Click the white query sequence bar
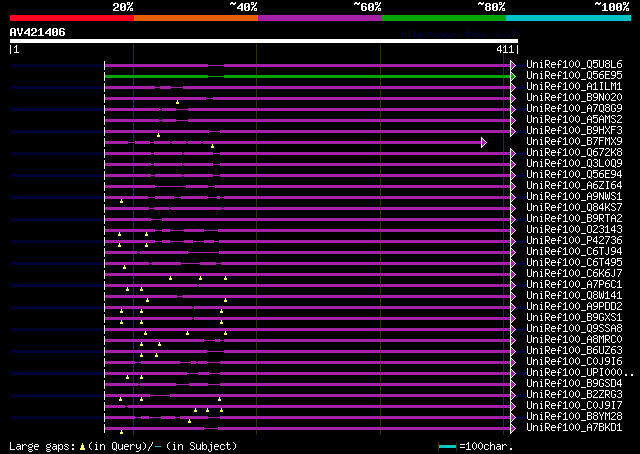This screenshot has width=640, height=454. (x=264, y=41)
